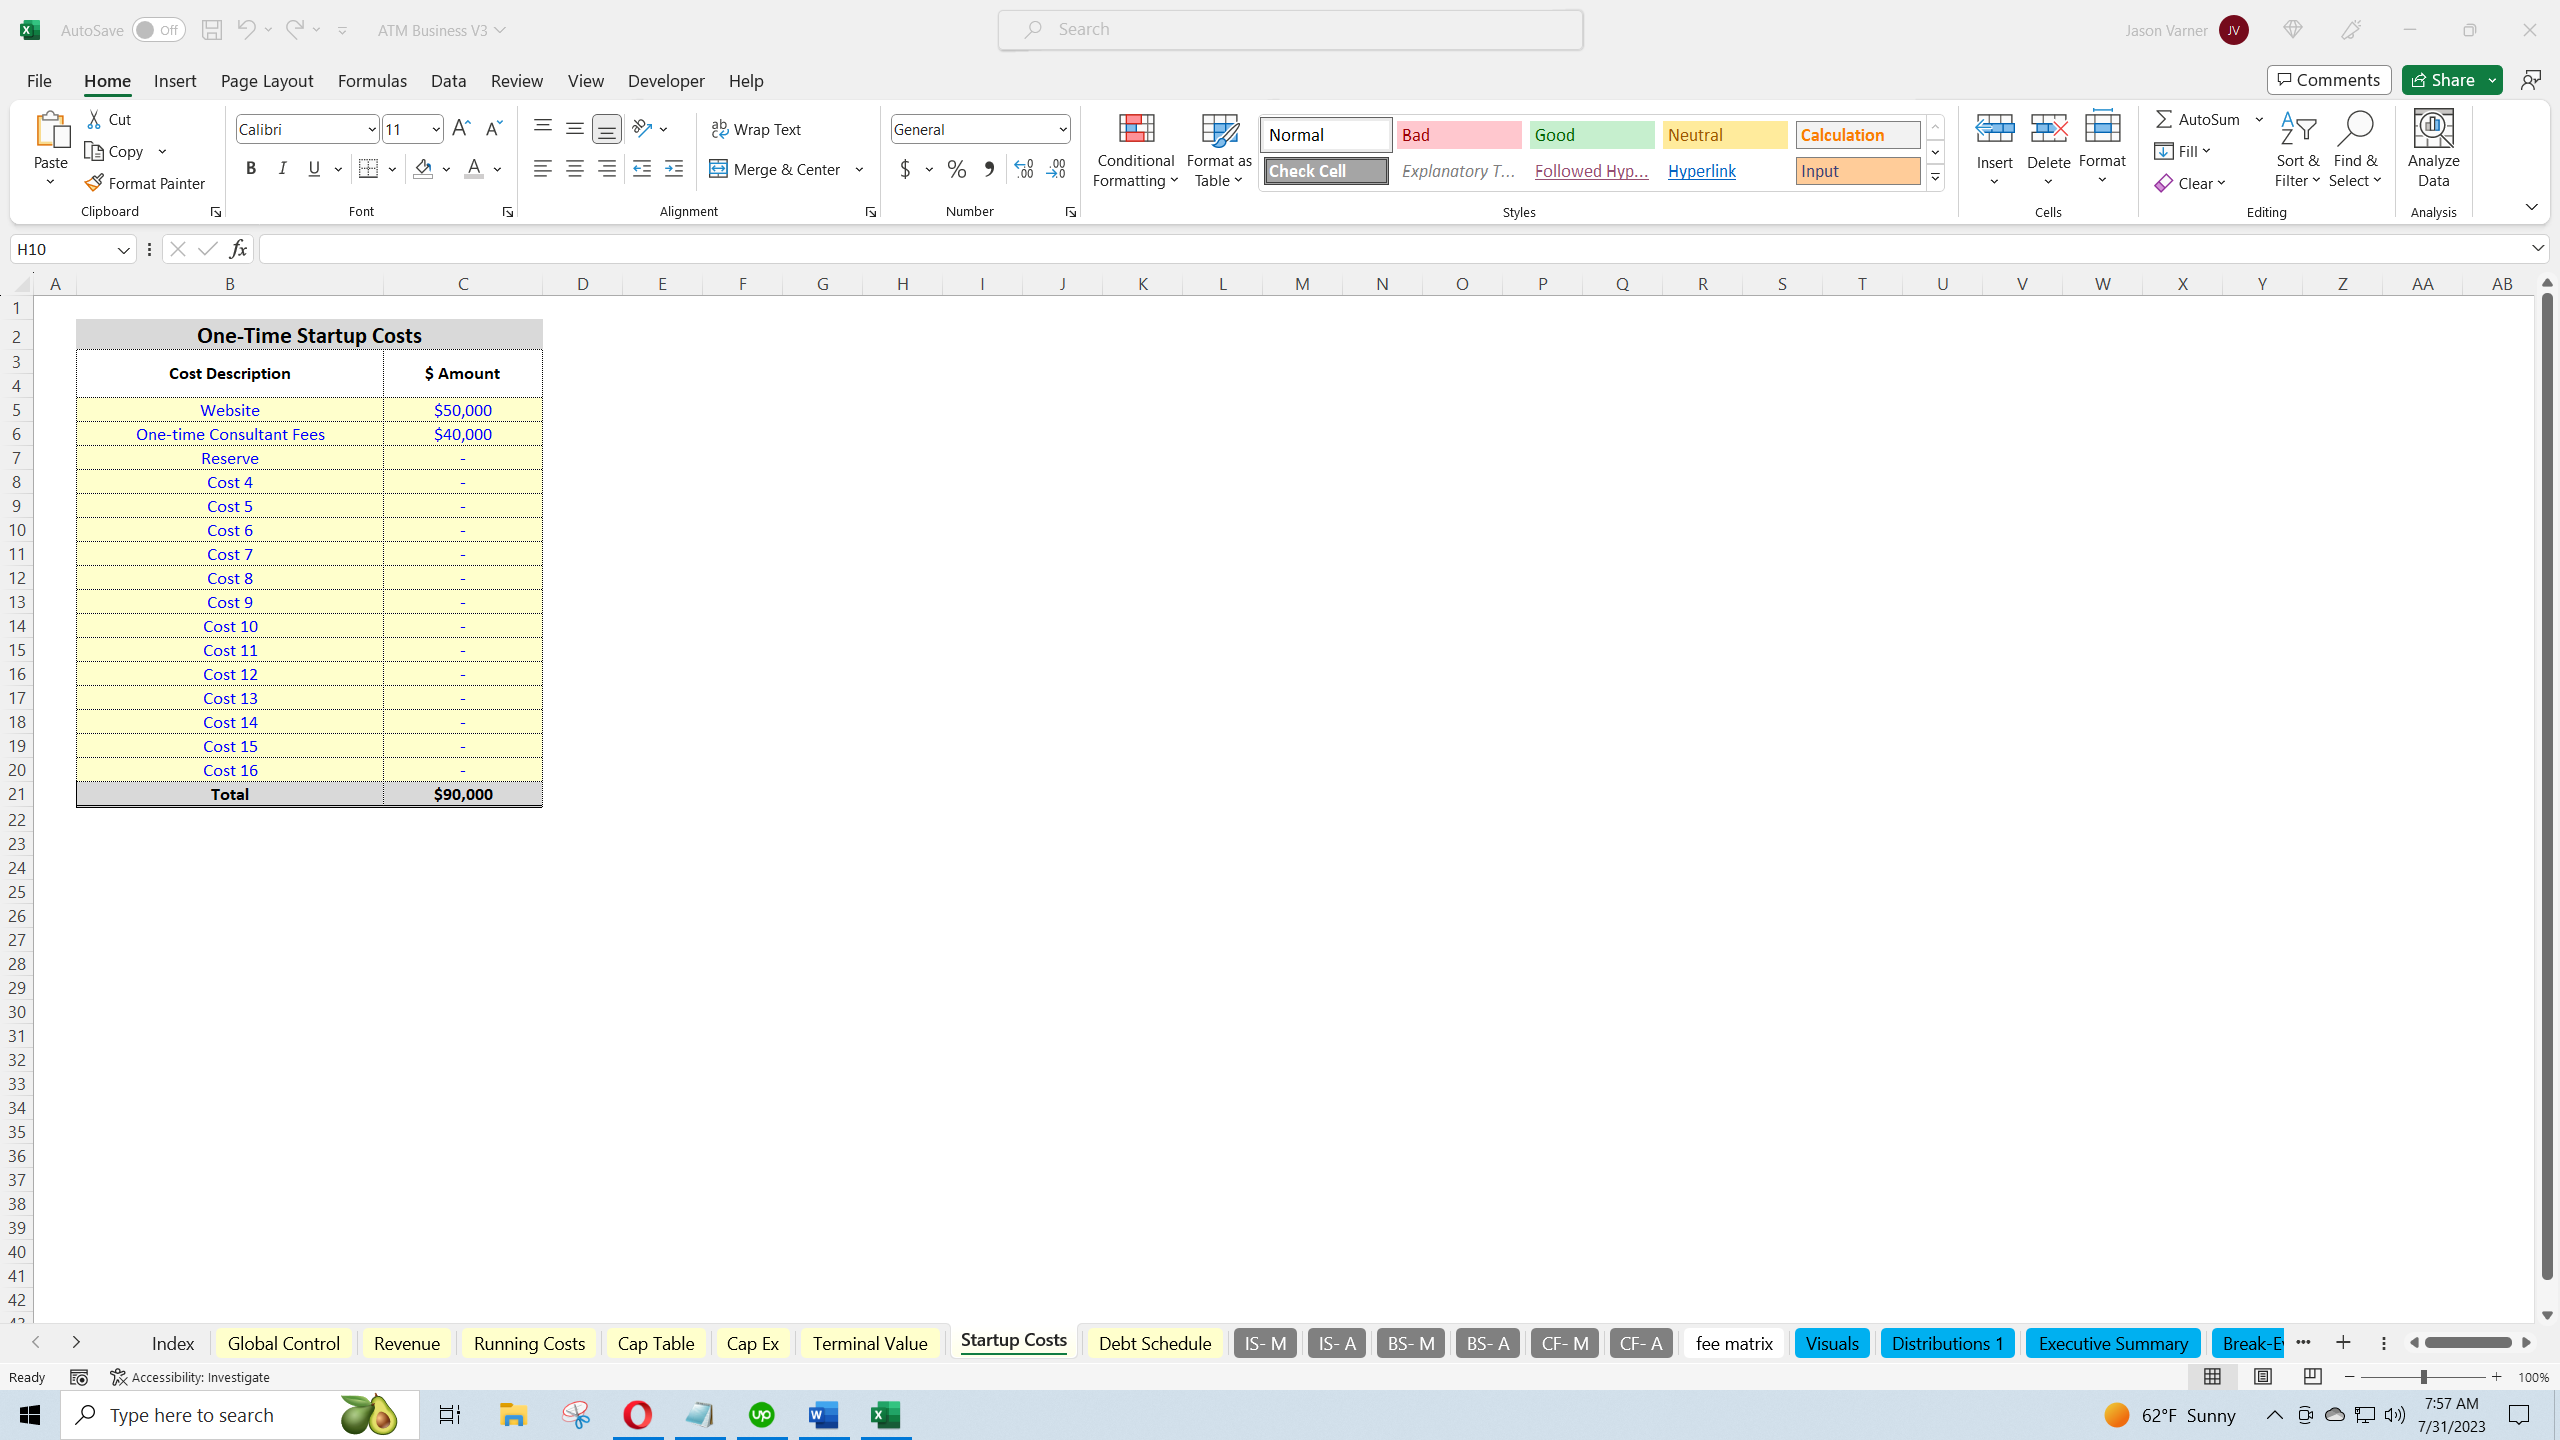Click the Comments button
The width and height of the screenshot is (2560, 1440).
click(2328, 80)
